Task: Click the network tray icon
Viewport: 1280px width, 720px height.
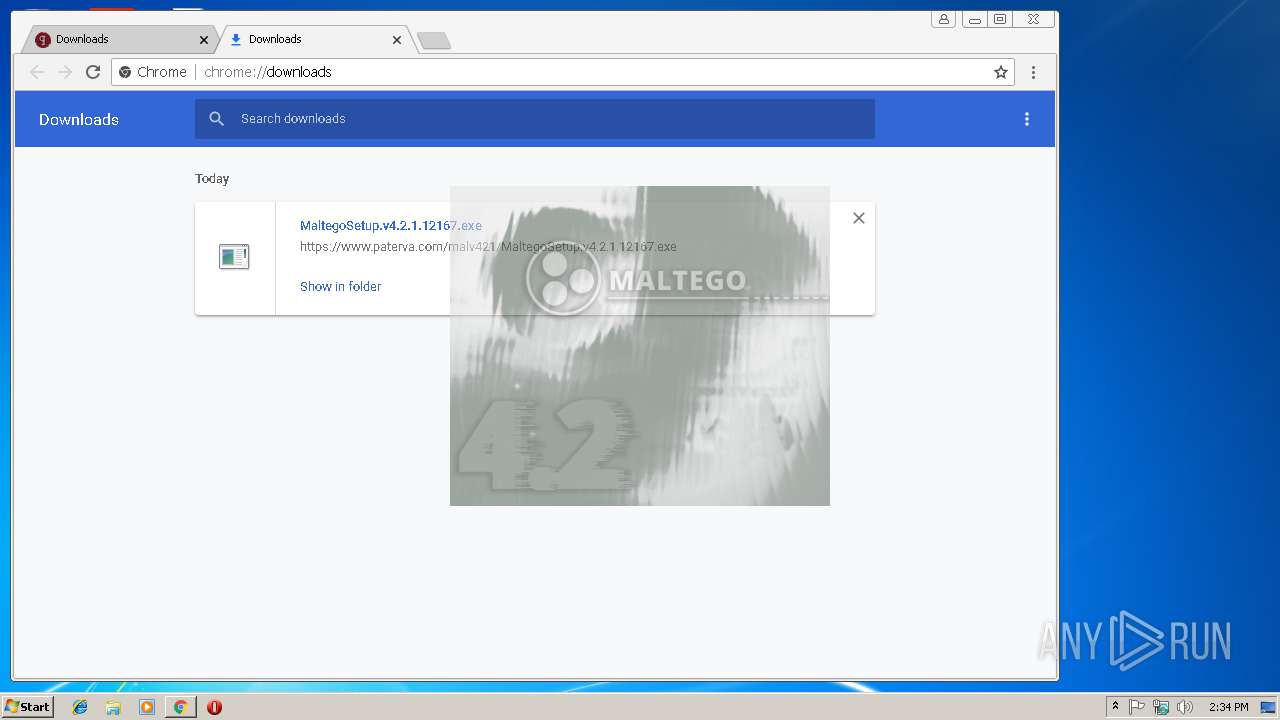Action: 1161,707
